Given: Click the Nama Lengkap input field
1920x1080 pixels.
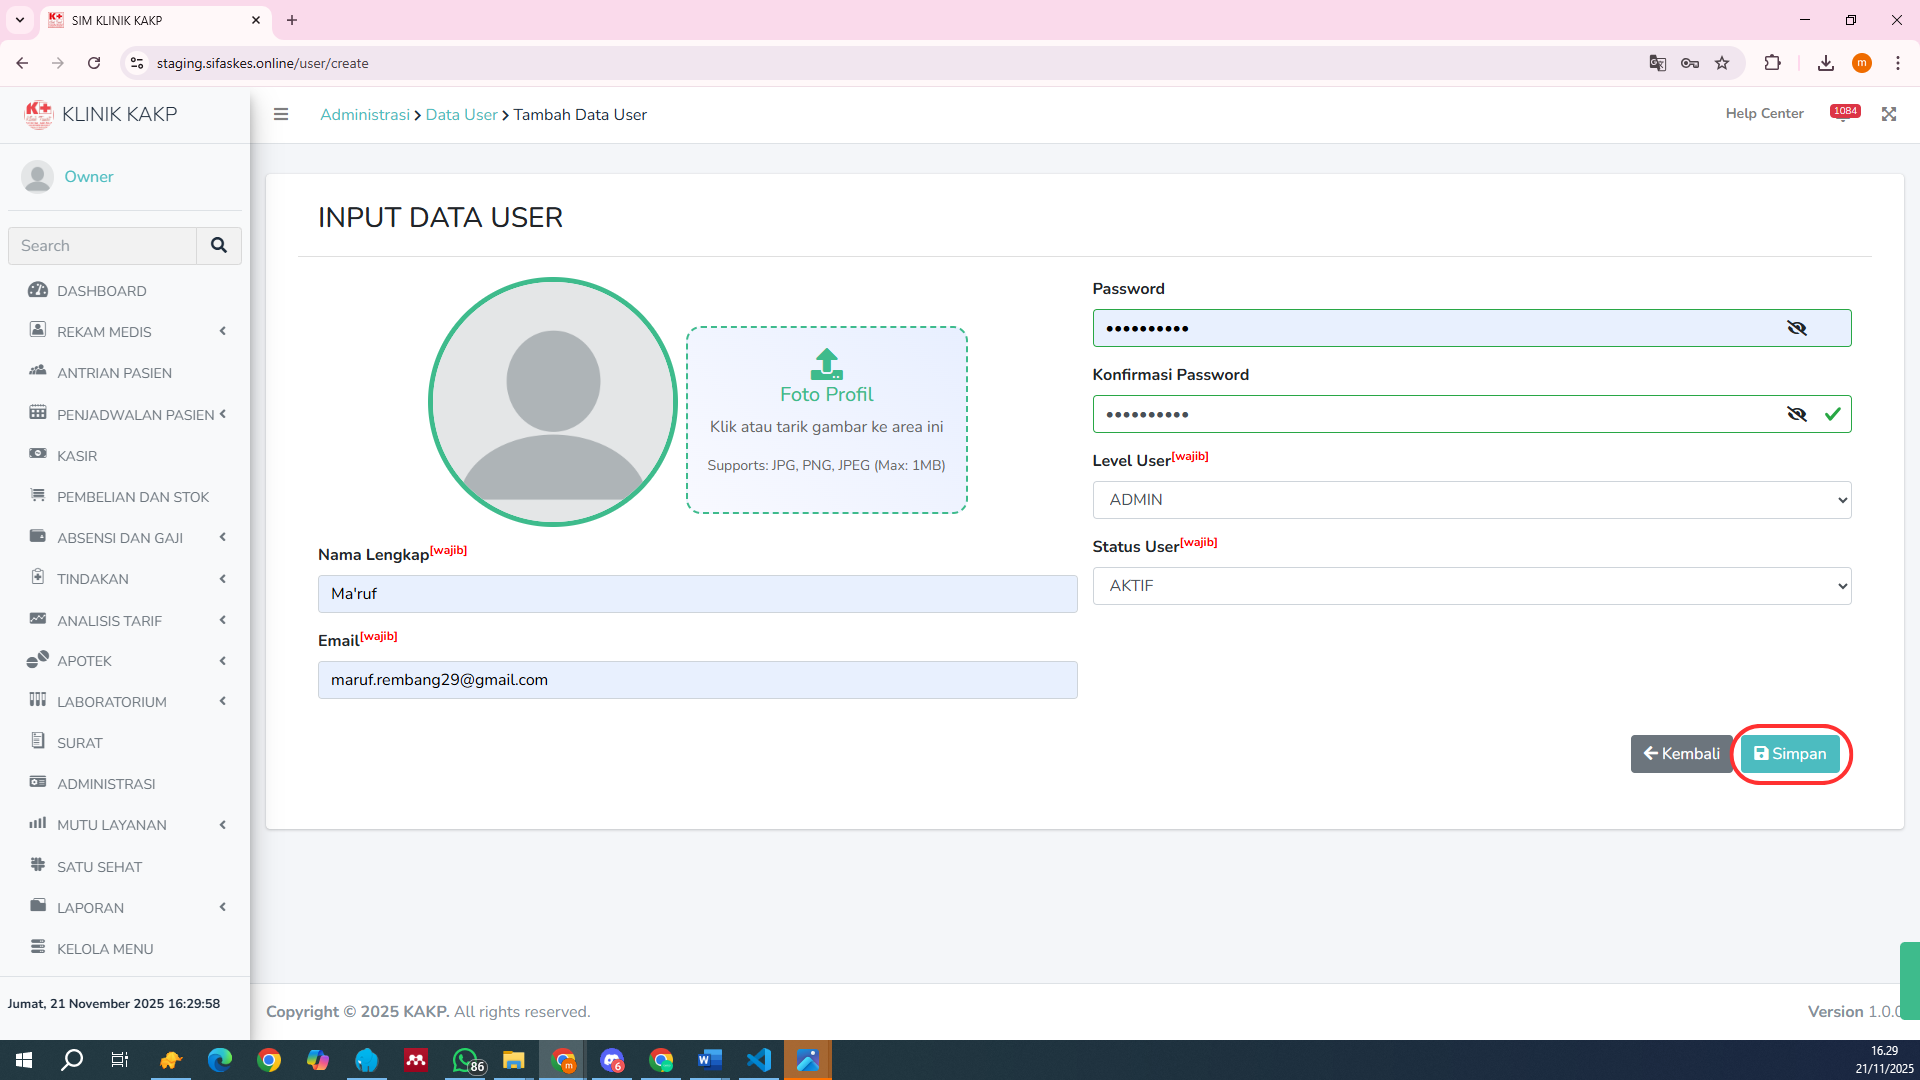Looking at the screenshot, I should 697,594.
